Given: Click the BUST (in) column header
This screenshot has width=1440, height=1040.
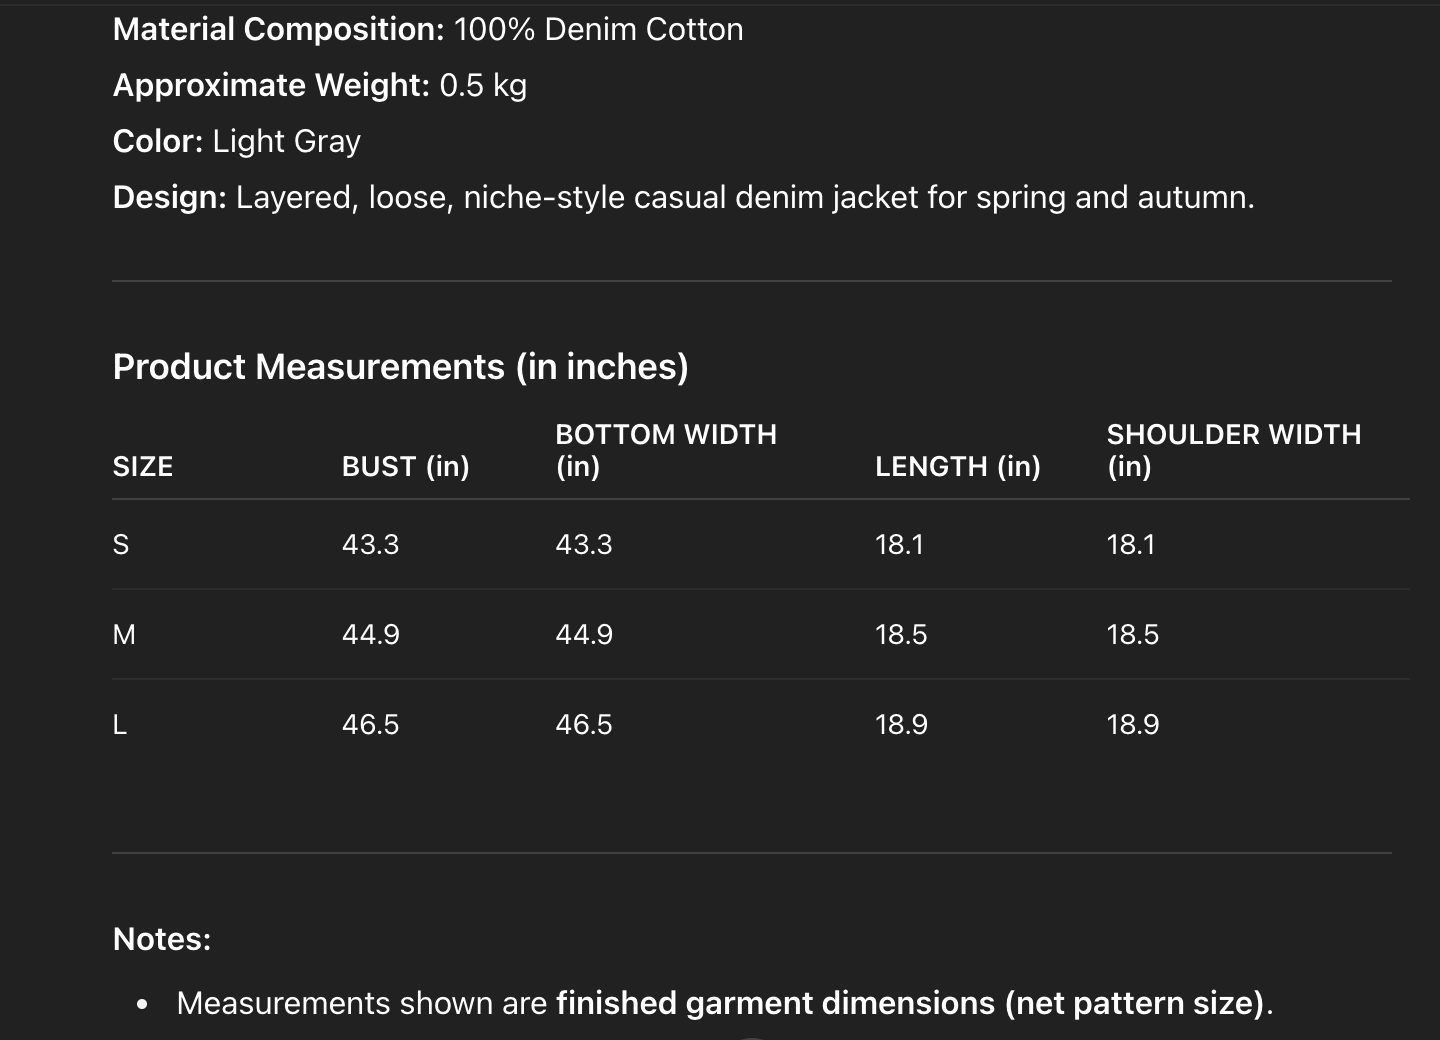Looking at the screenshot, I should 405,467.
